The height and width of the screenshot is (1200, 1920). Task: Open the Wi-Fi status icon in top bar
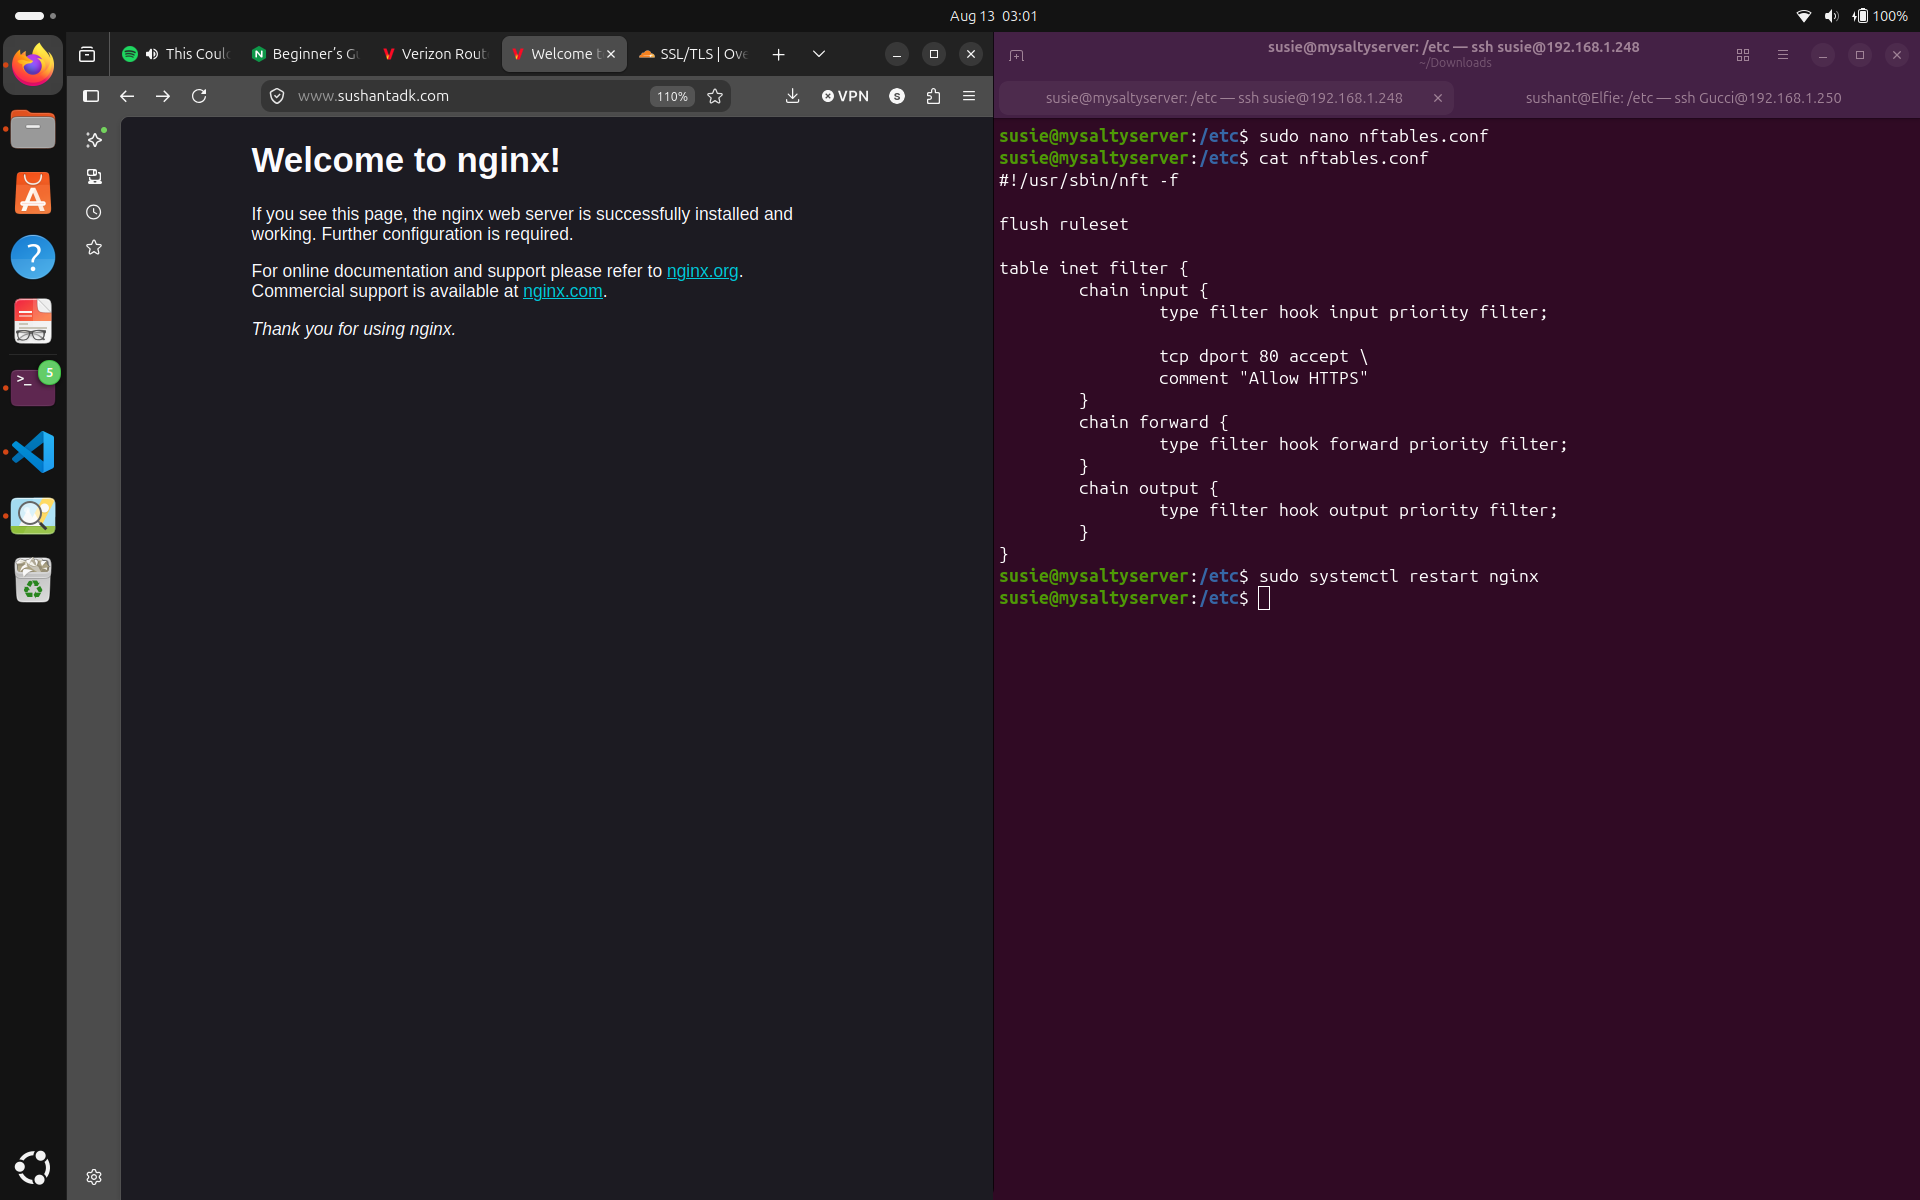(x=1804, y=16)
